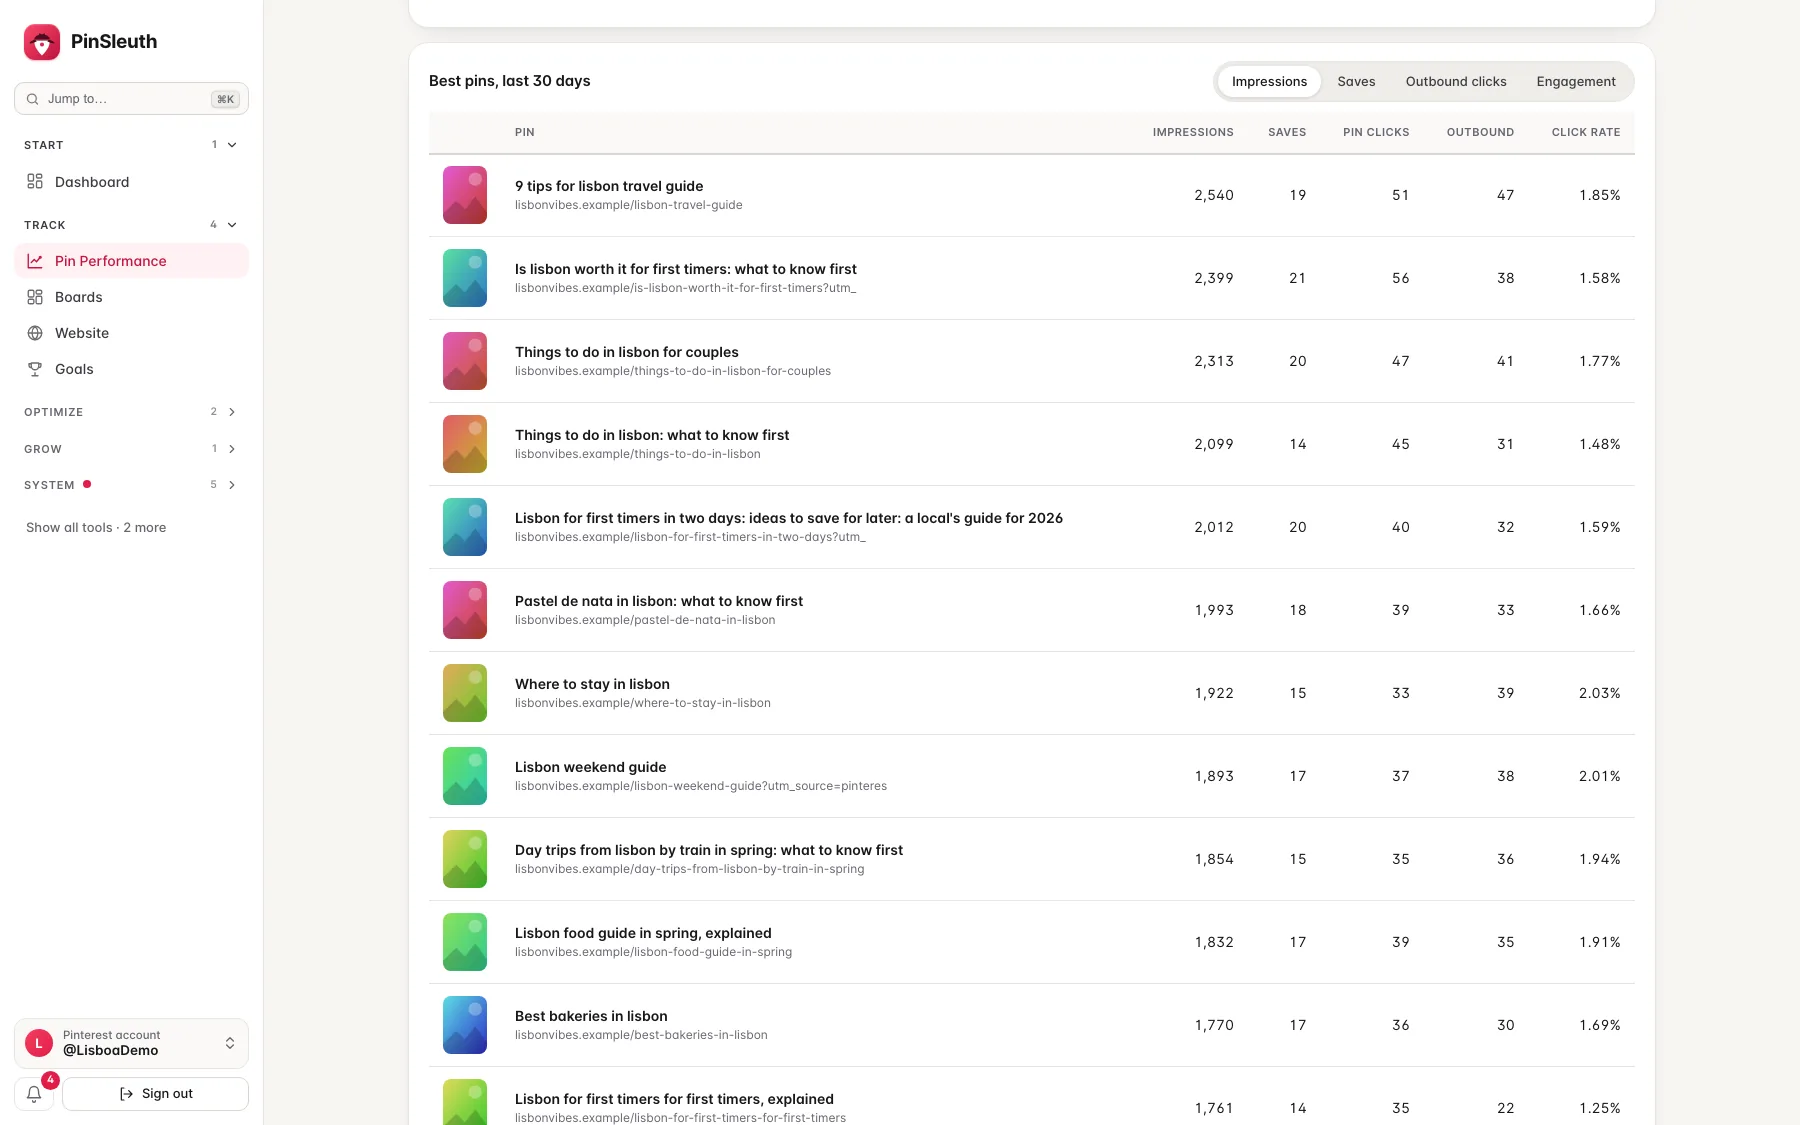Screen dimensions: 1800x1125
Task: Go to Website in the sidebar
Action: 131,333
